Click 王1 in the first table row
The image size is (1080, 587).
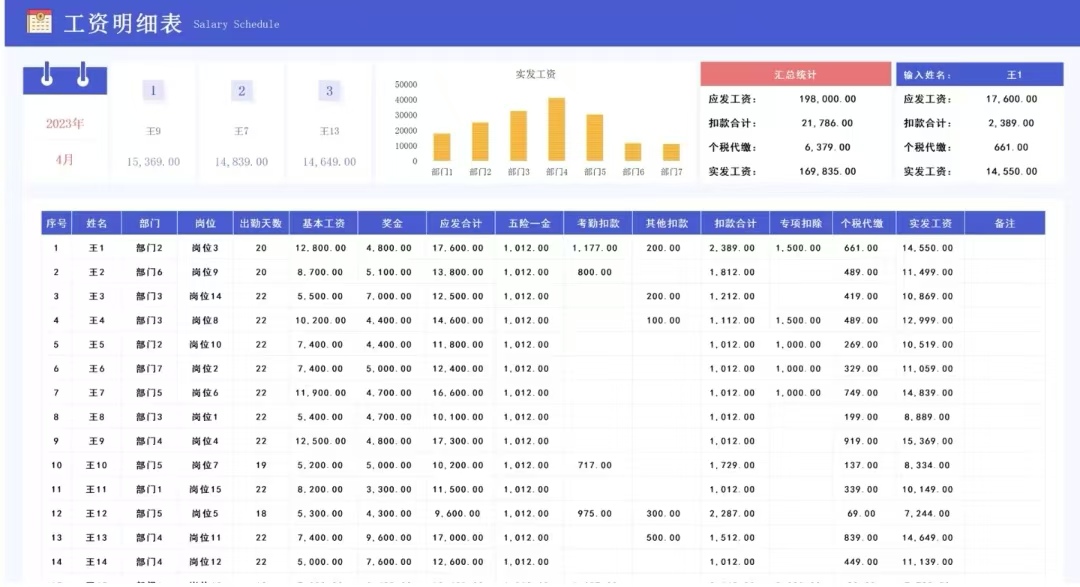click(96, 248)
